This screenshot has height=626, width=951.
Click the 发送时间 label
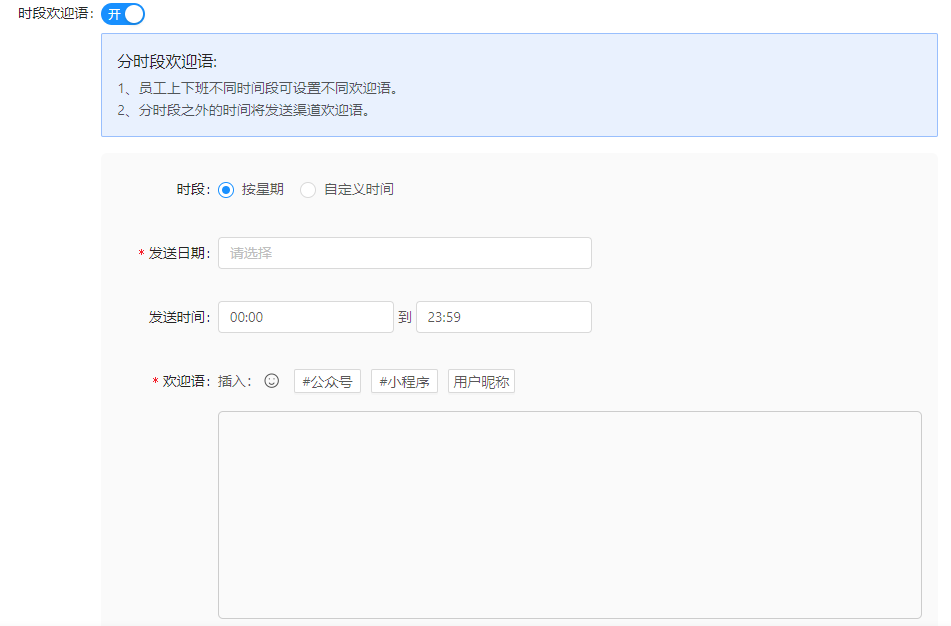(x=180, y=317)
